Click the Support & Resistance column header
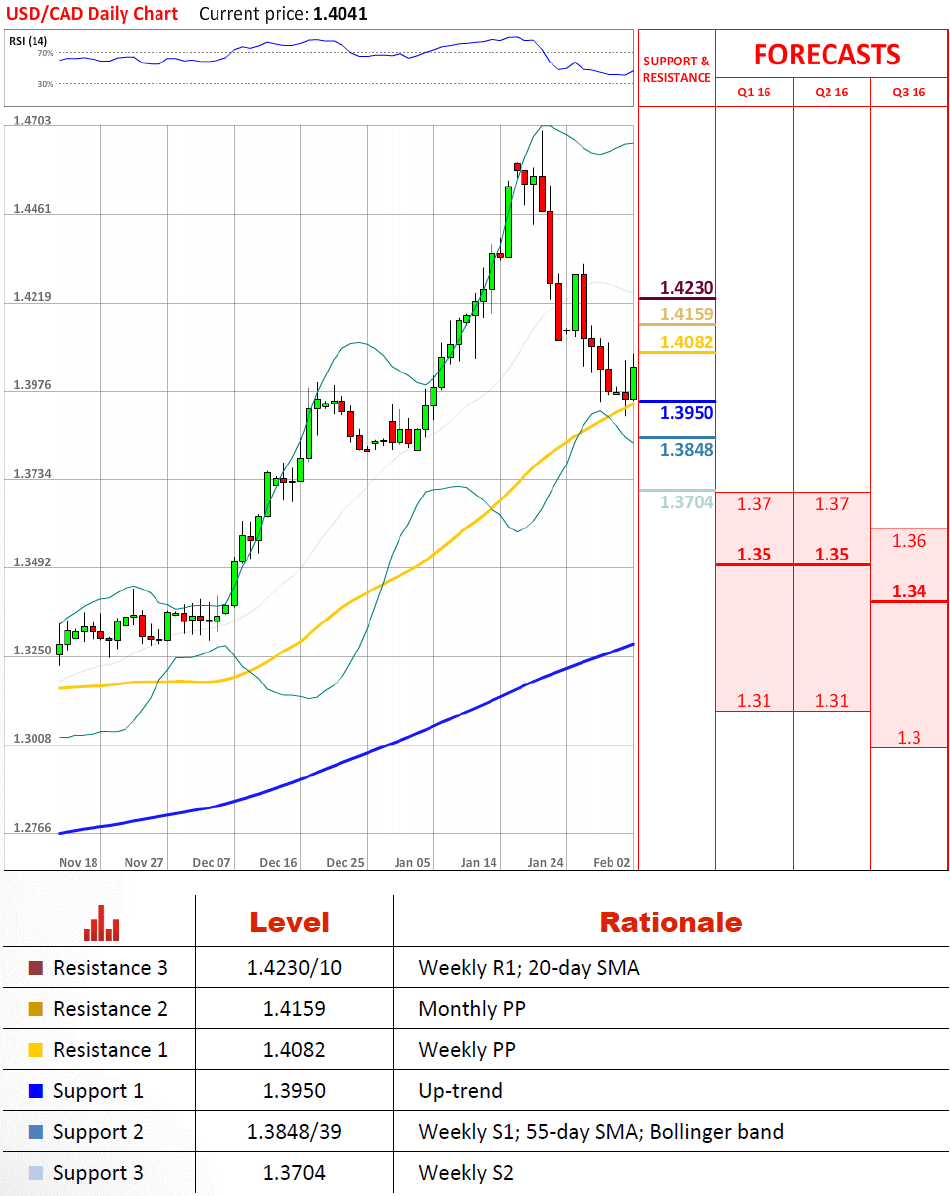 676,69
